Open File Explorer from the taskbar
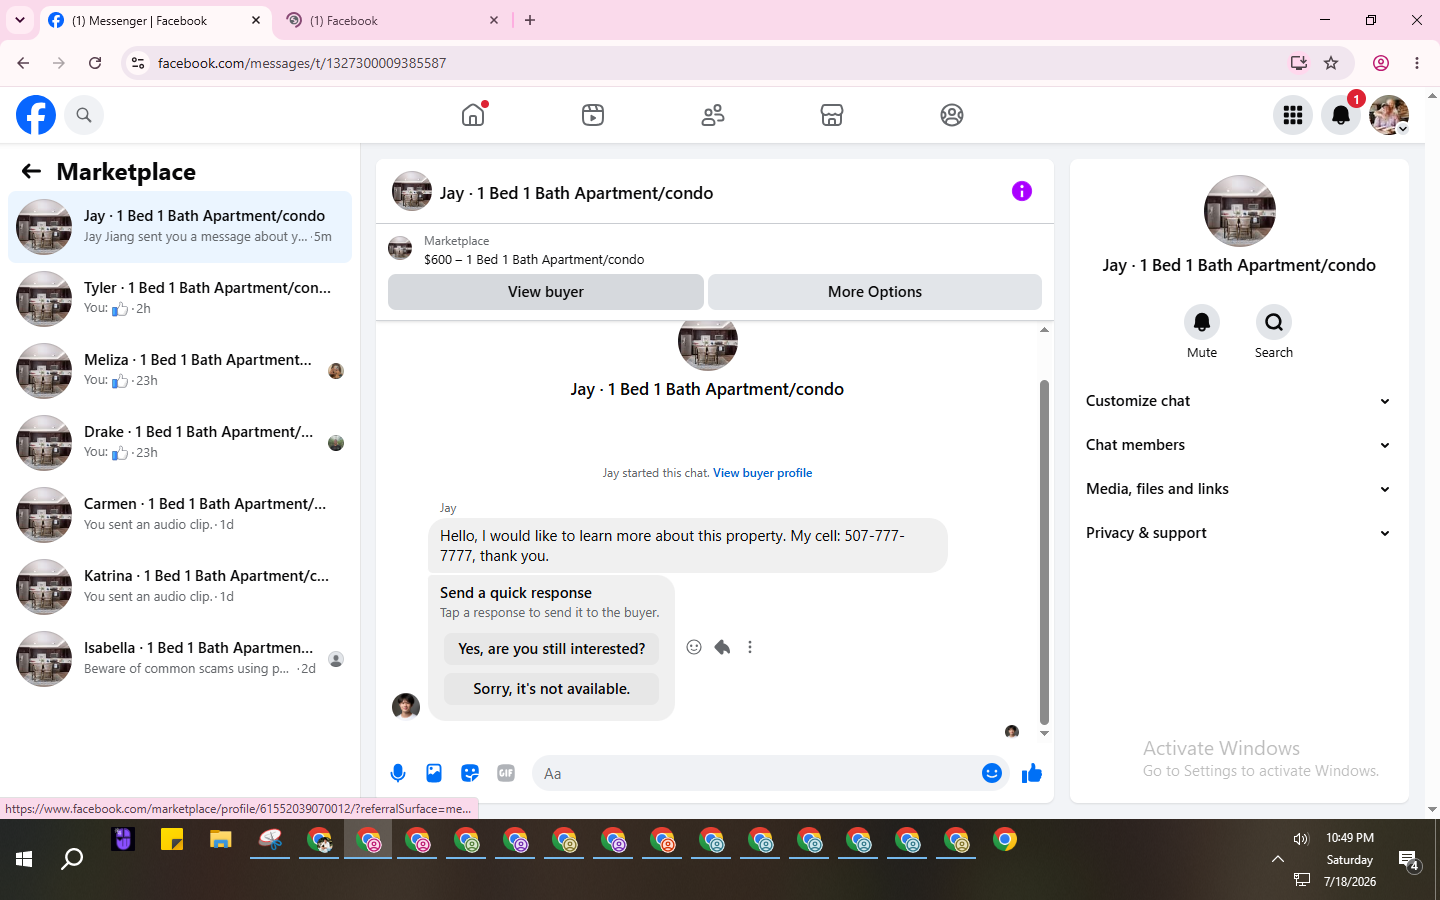 pyautogui.click(x=221, y=840)
